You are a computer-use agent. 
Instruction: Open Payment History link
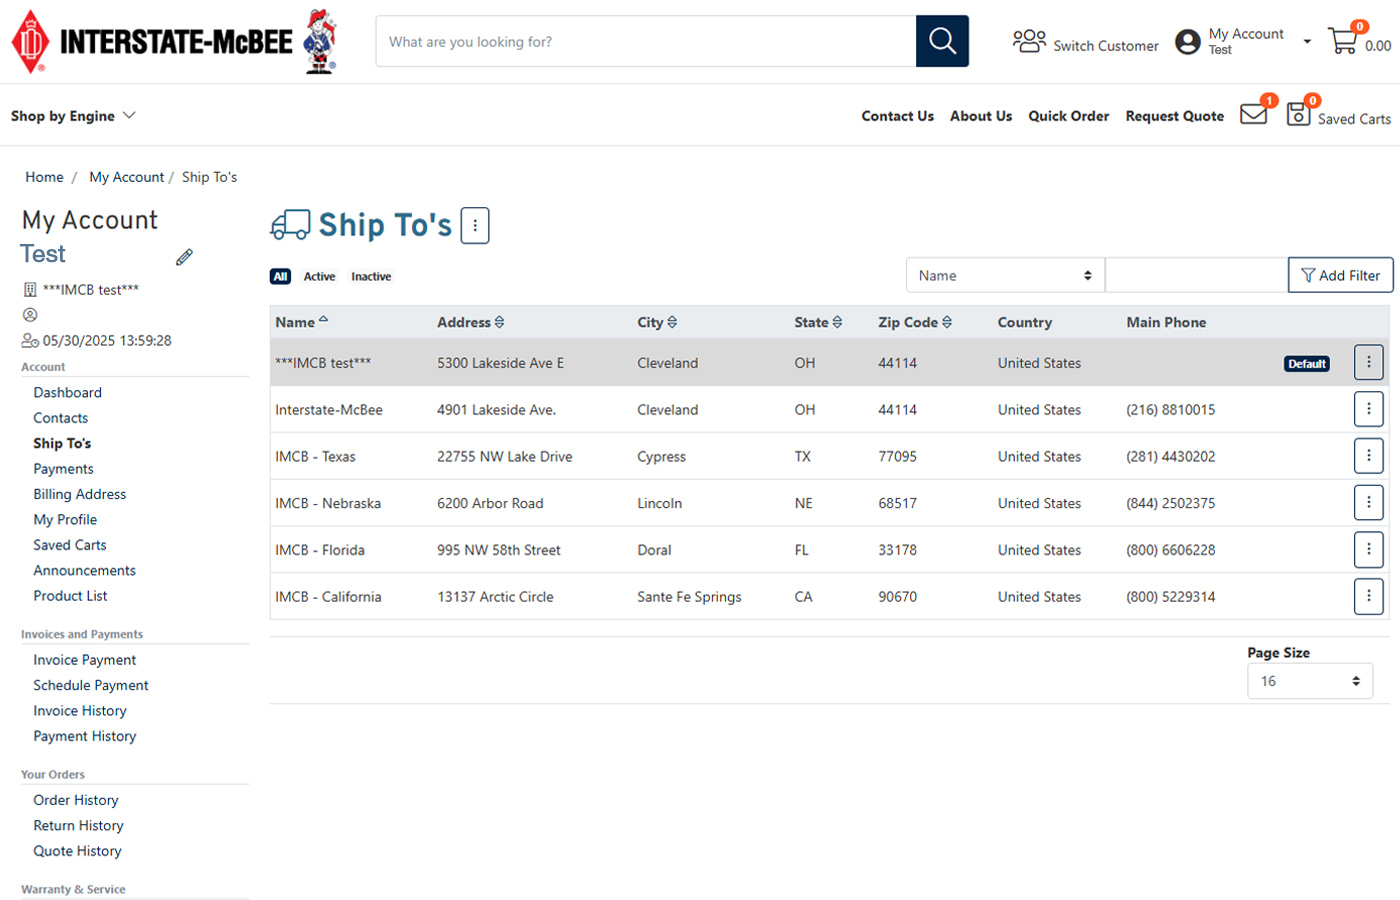click(84, 736)
